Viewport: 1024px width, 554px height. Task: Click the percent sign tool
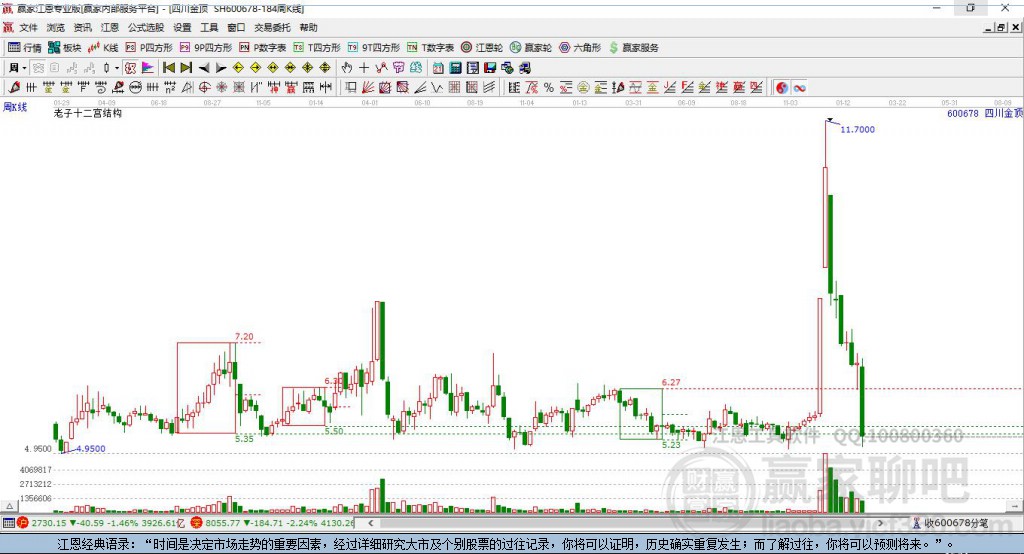[549, 88]
